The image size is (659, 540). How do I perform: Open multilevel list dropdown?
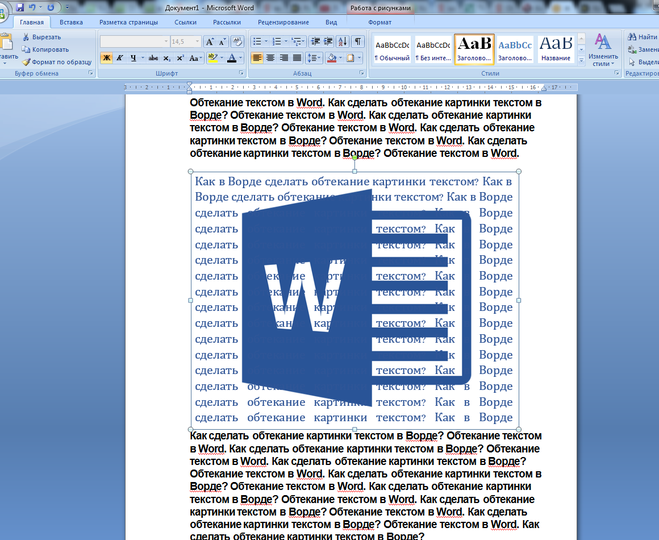click(298, 41)
